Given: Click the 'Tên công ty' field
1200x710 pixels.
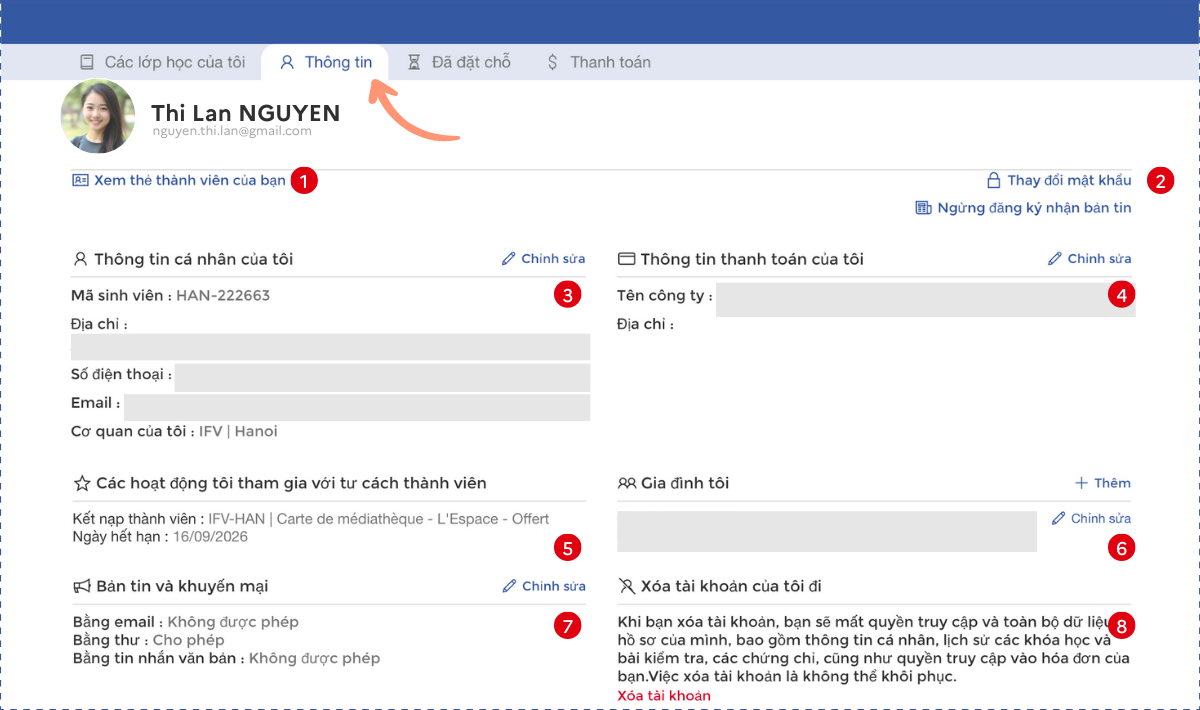Looking at the screenshot, I should click(x=925, y=300).
